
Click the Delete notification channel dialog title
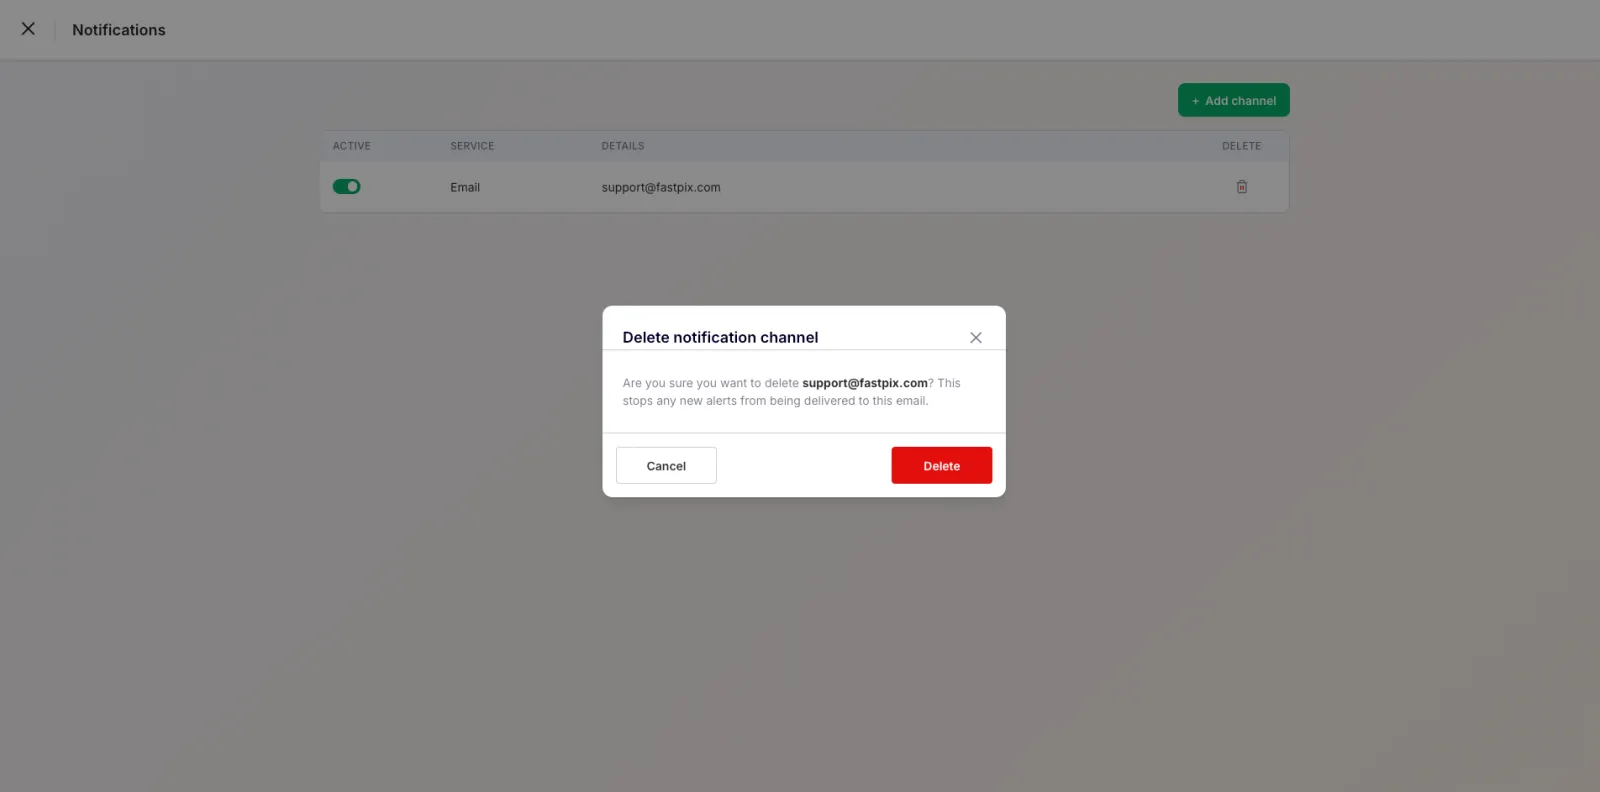(720, 338)
